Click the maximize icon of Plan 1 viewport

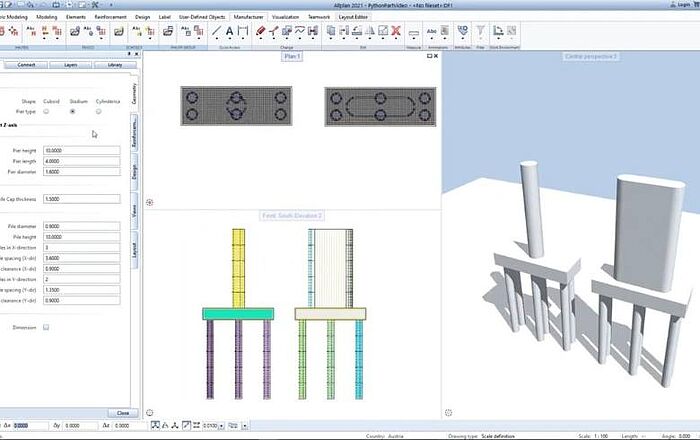[429, 57]
